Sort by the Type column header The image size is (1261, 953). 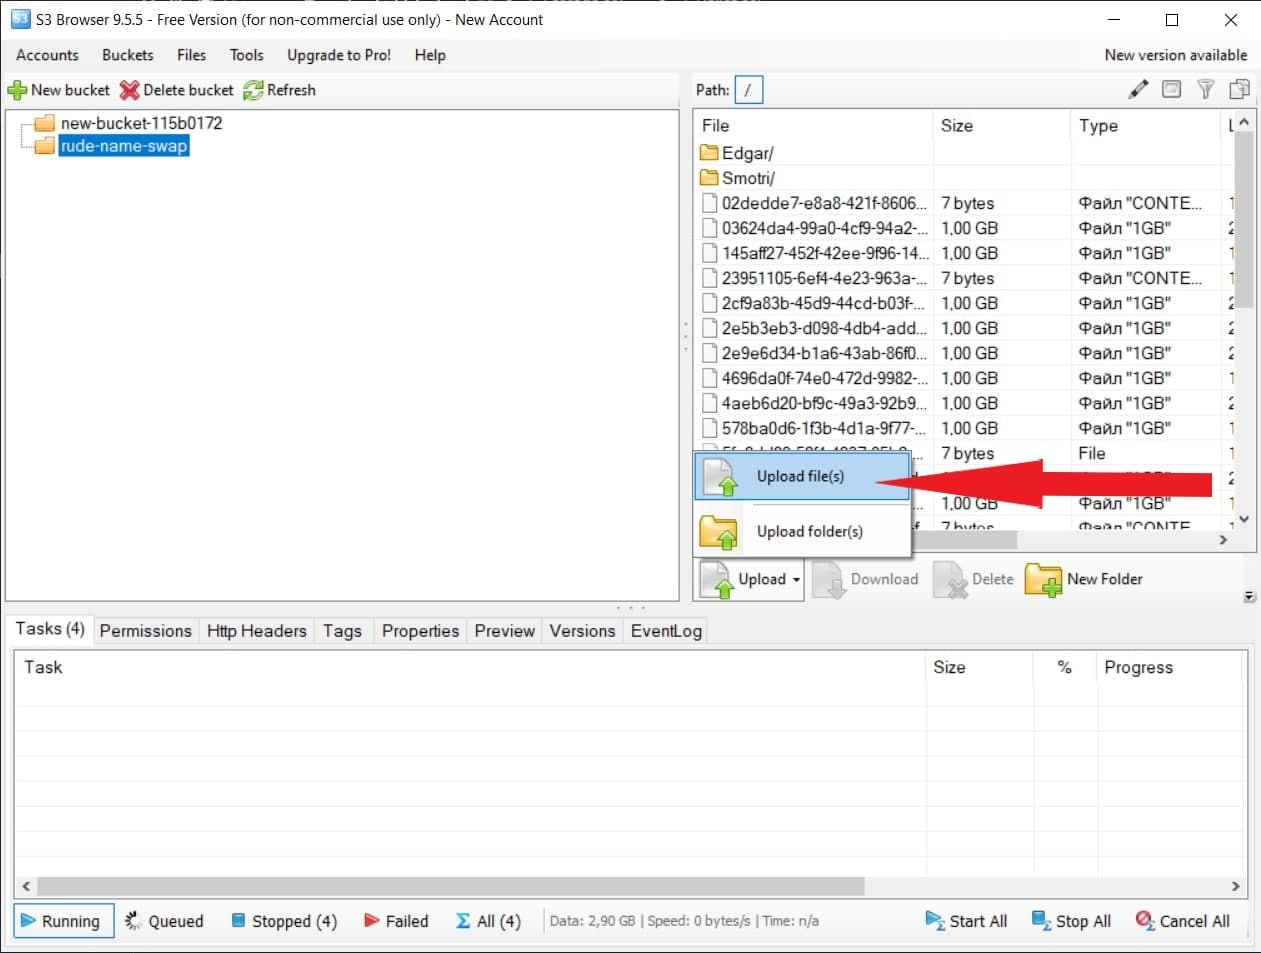[x=1146, y=126]
